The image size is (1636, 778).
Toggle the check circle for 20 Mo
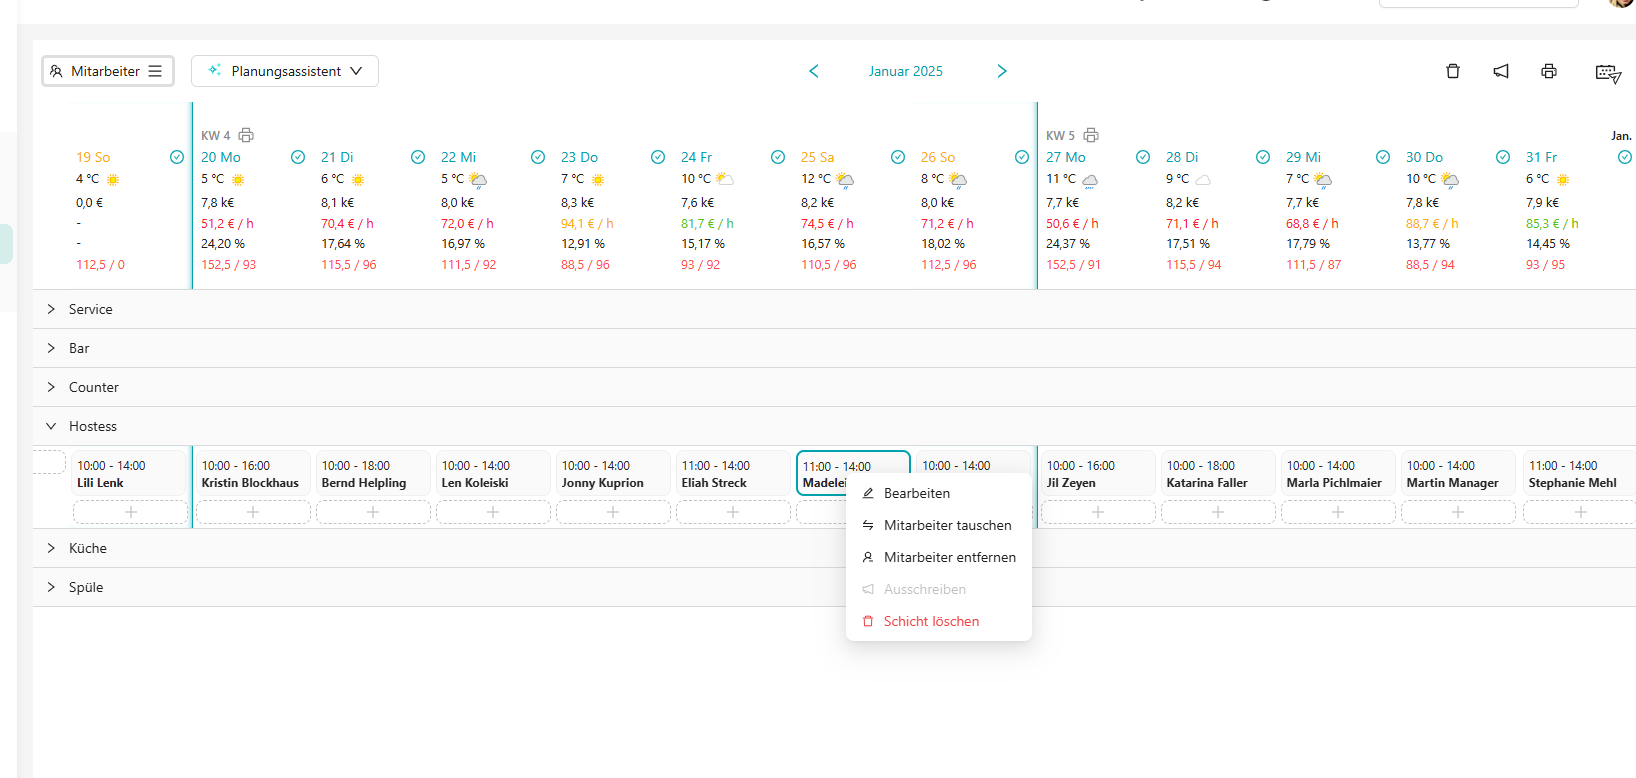298,157
